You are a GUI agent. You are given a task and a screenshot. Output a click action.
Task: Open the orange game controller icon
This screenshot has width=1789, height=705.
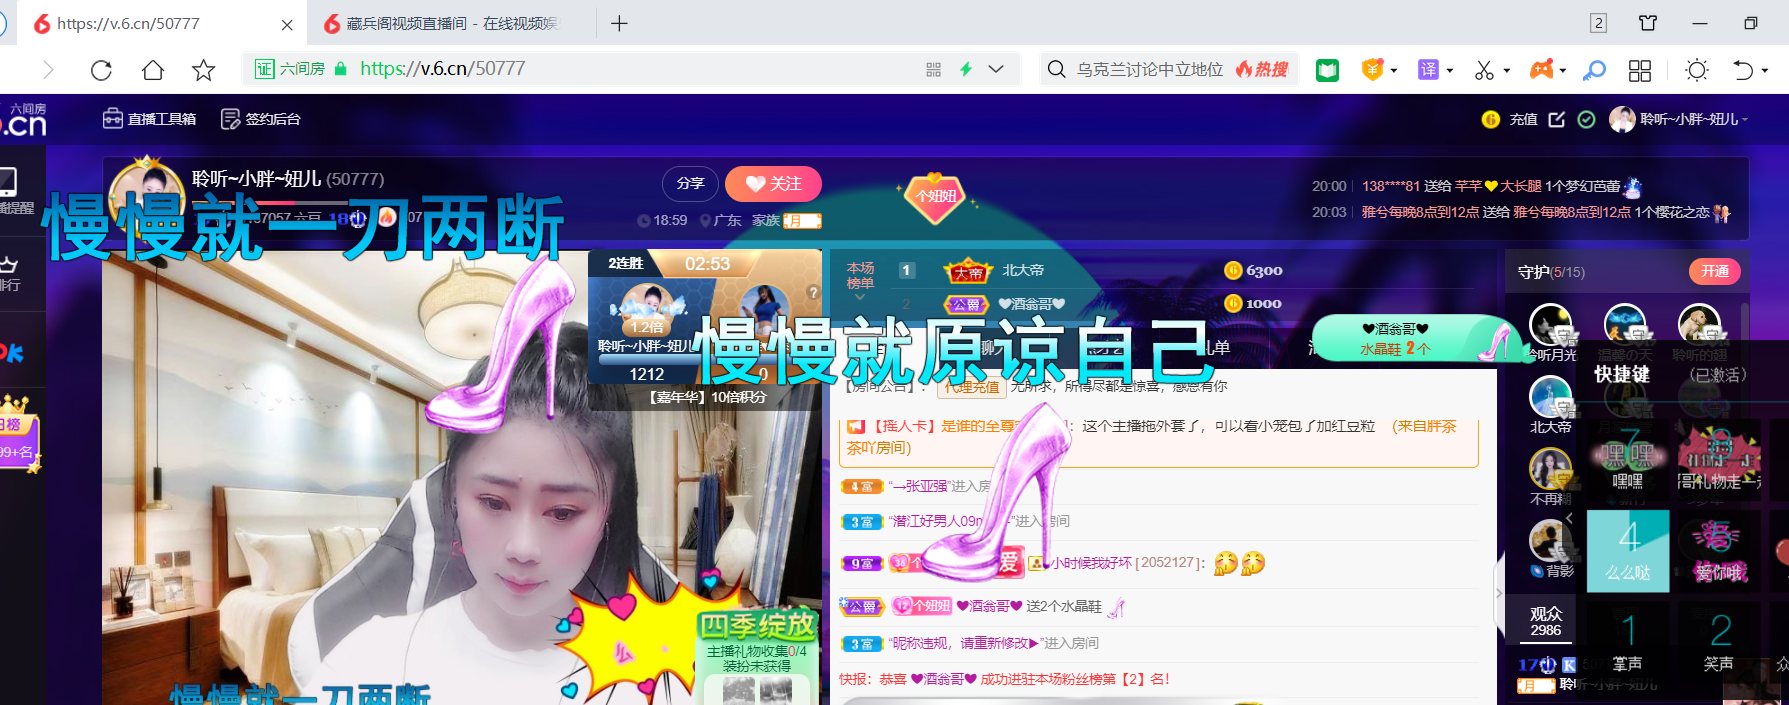1542,69
